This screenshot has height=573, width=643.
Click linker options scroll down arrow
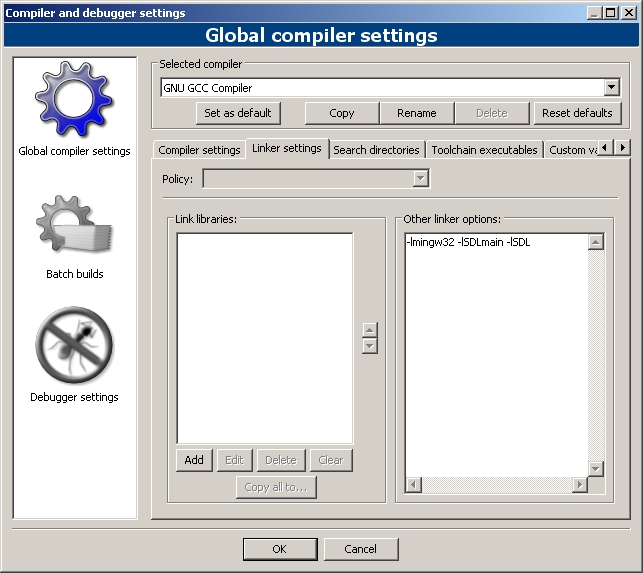pyautogui.click(x=595, y=468)
